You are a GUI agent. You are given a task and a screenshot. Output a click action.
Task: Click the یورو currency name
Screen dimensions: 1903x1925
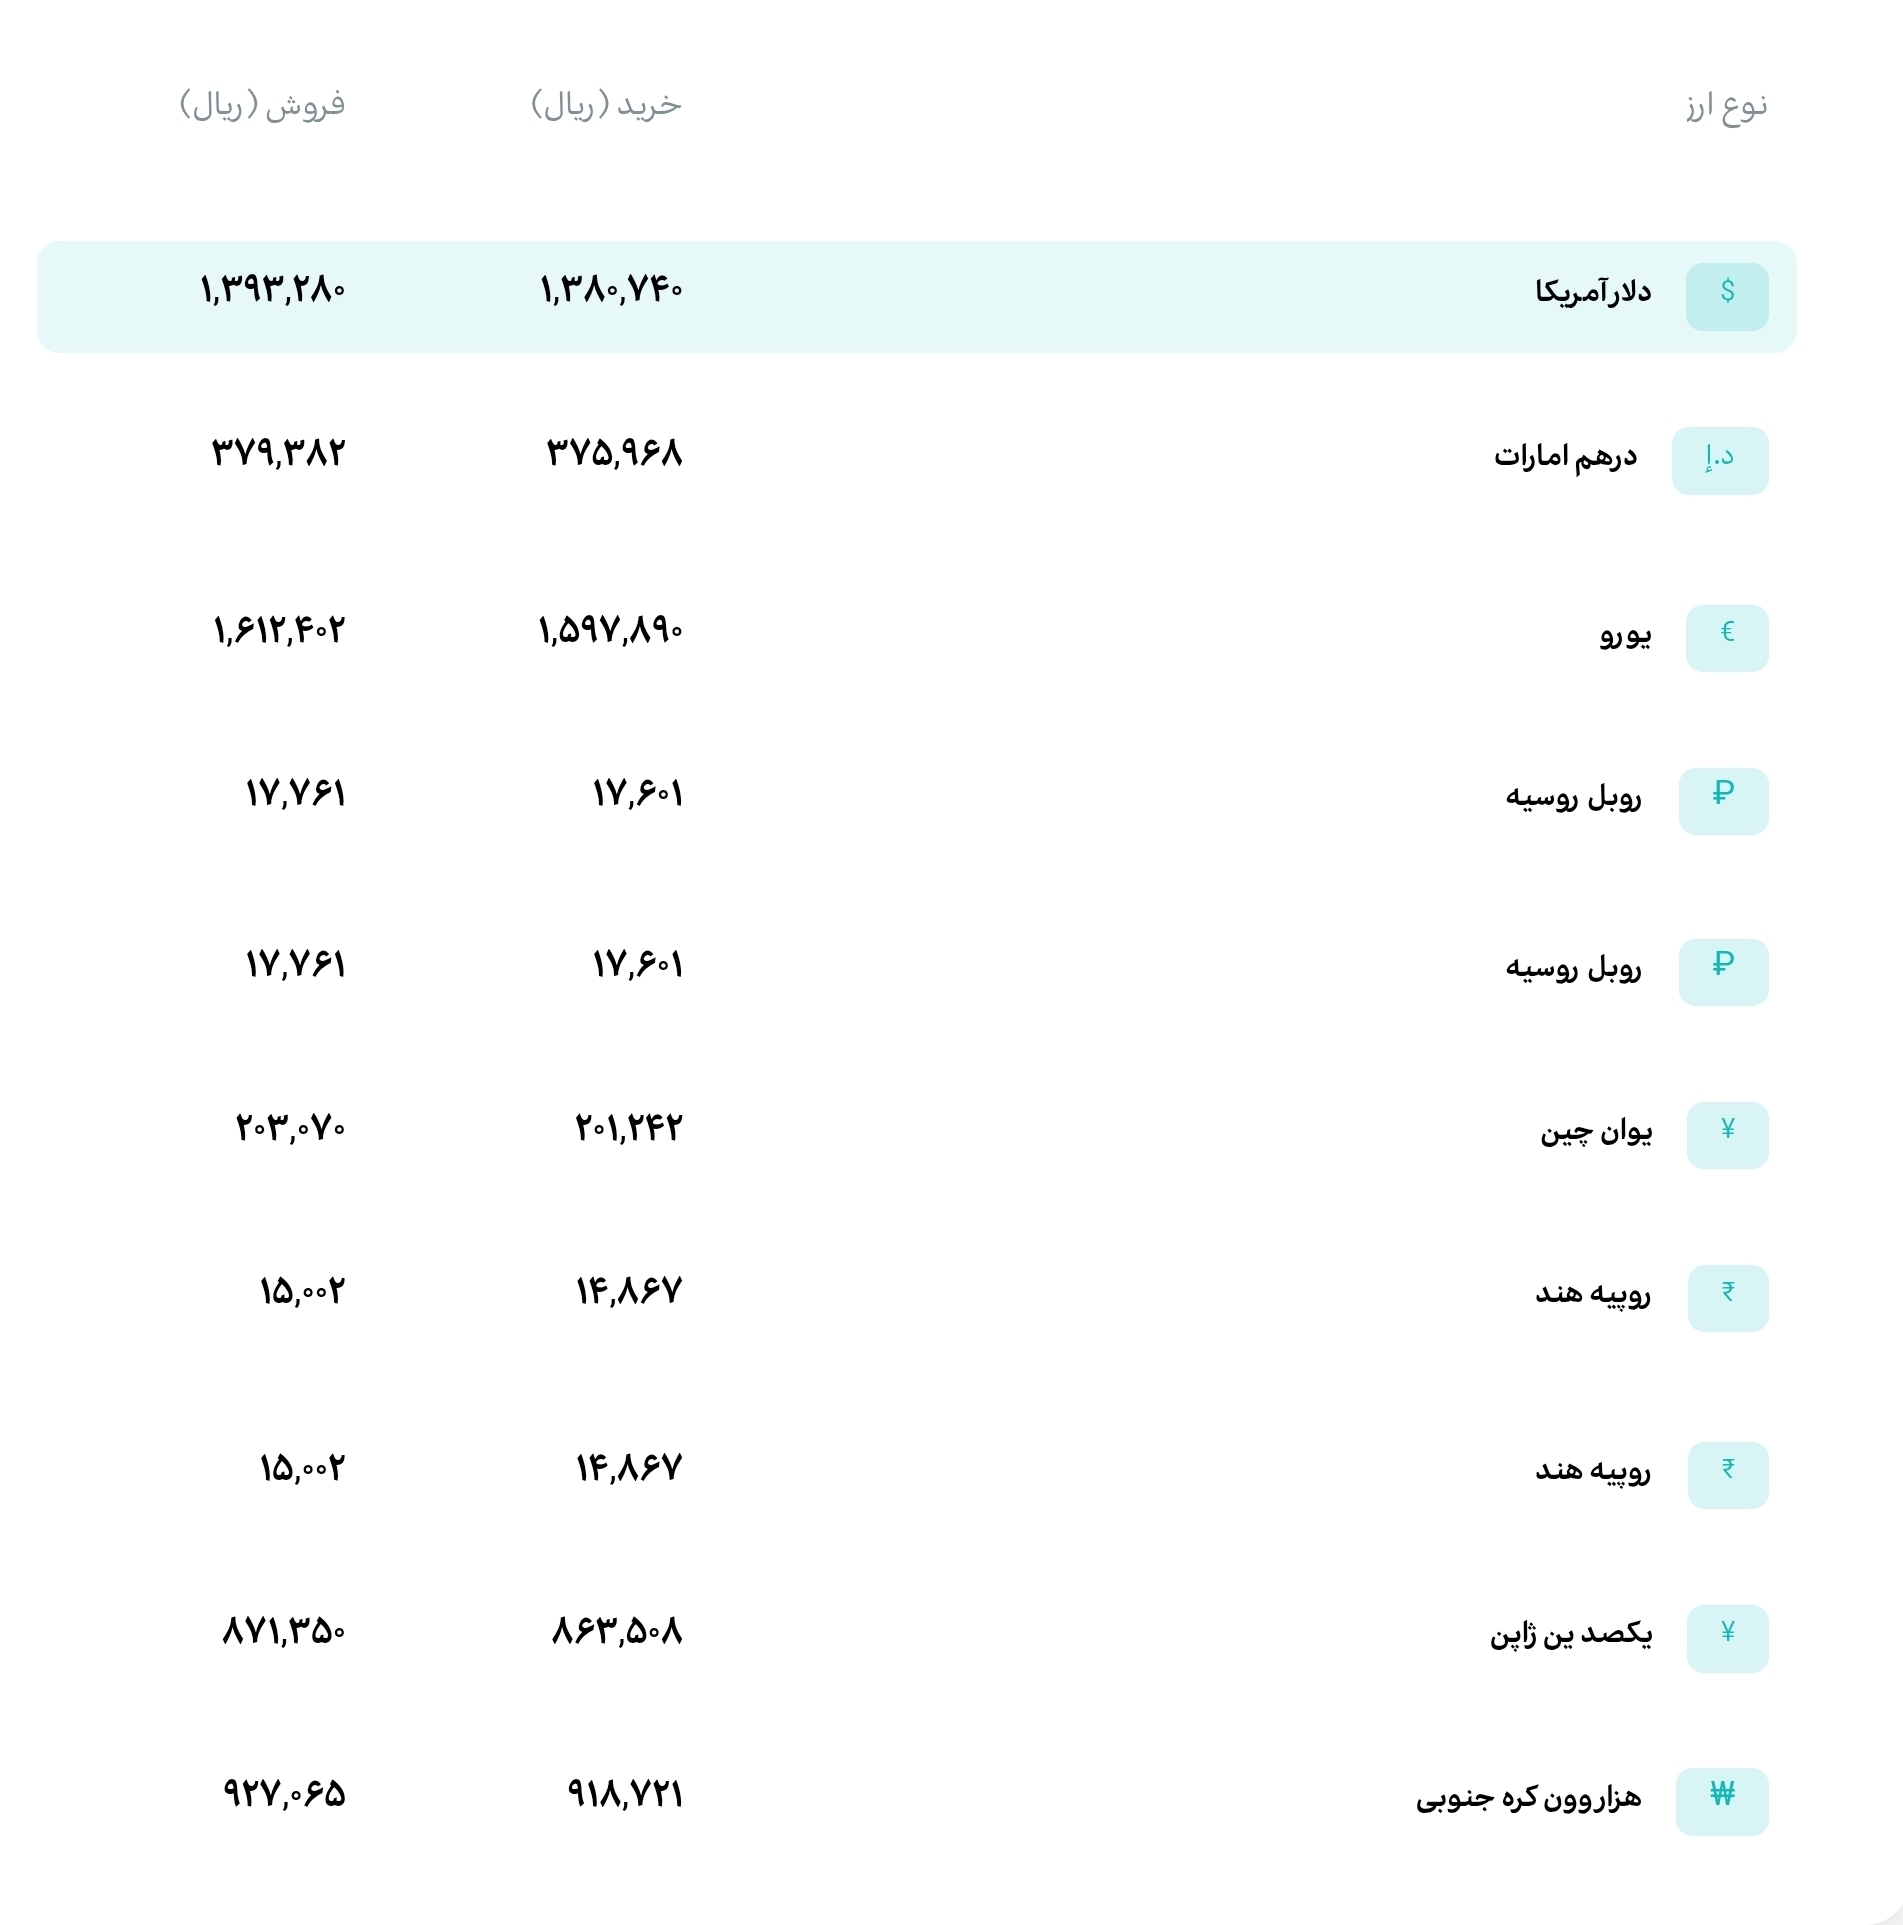click(1625, 634)
